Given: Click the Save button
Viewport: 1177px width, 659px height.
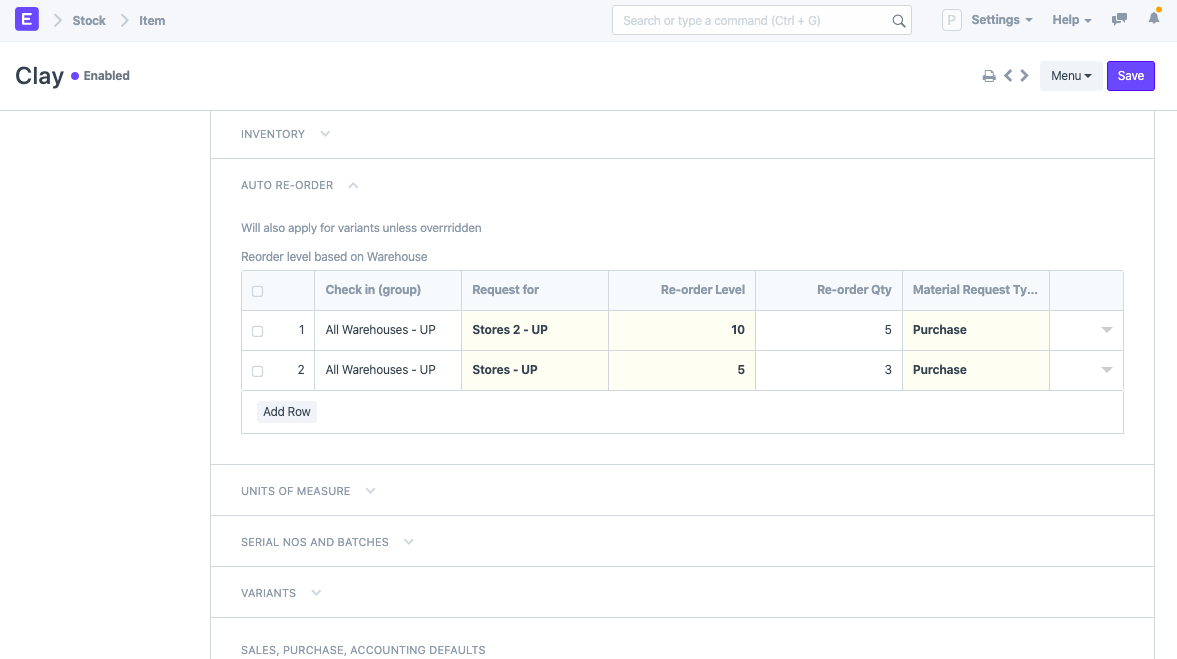Looking at the screenshot, I should tap(1130, 76).
